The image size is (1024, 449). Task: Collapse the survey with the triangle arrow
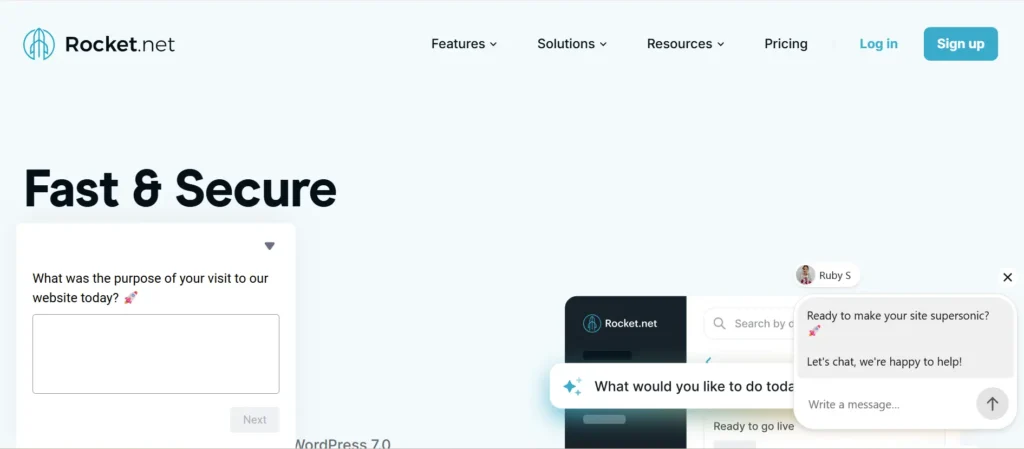click(x=270, y=246)
